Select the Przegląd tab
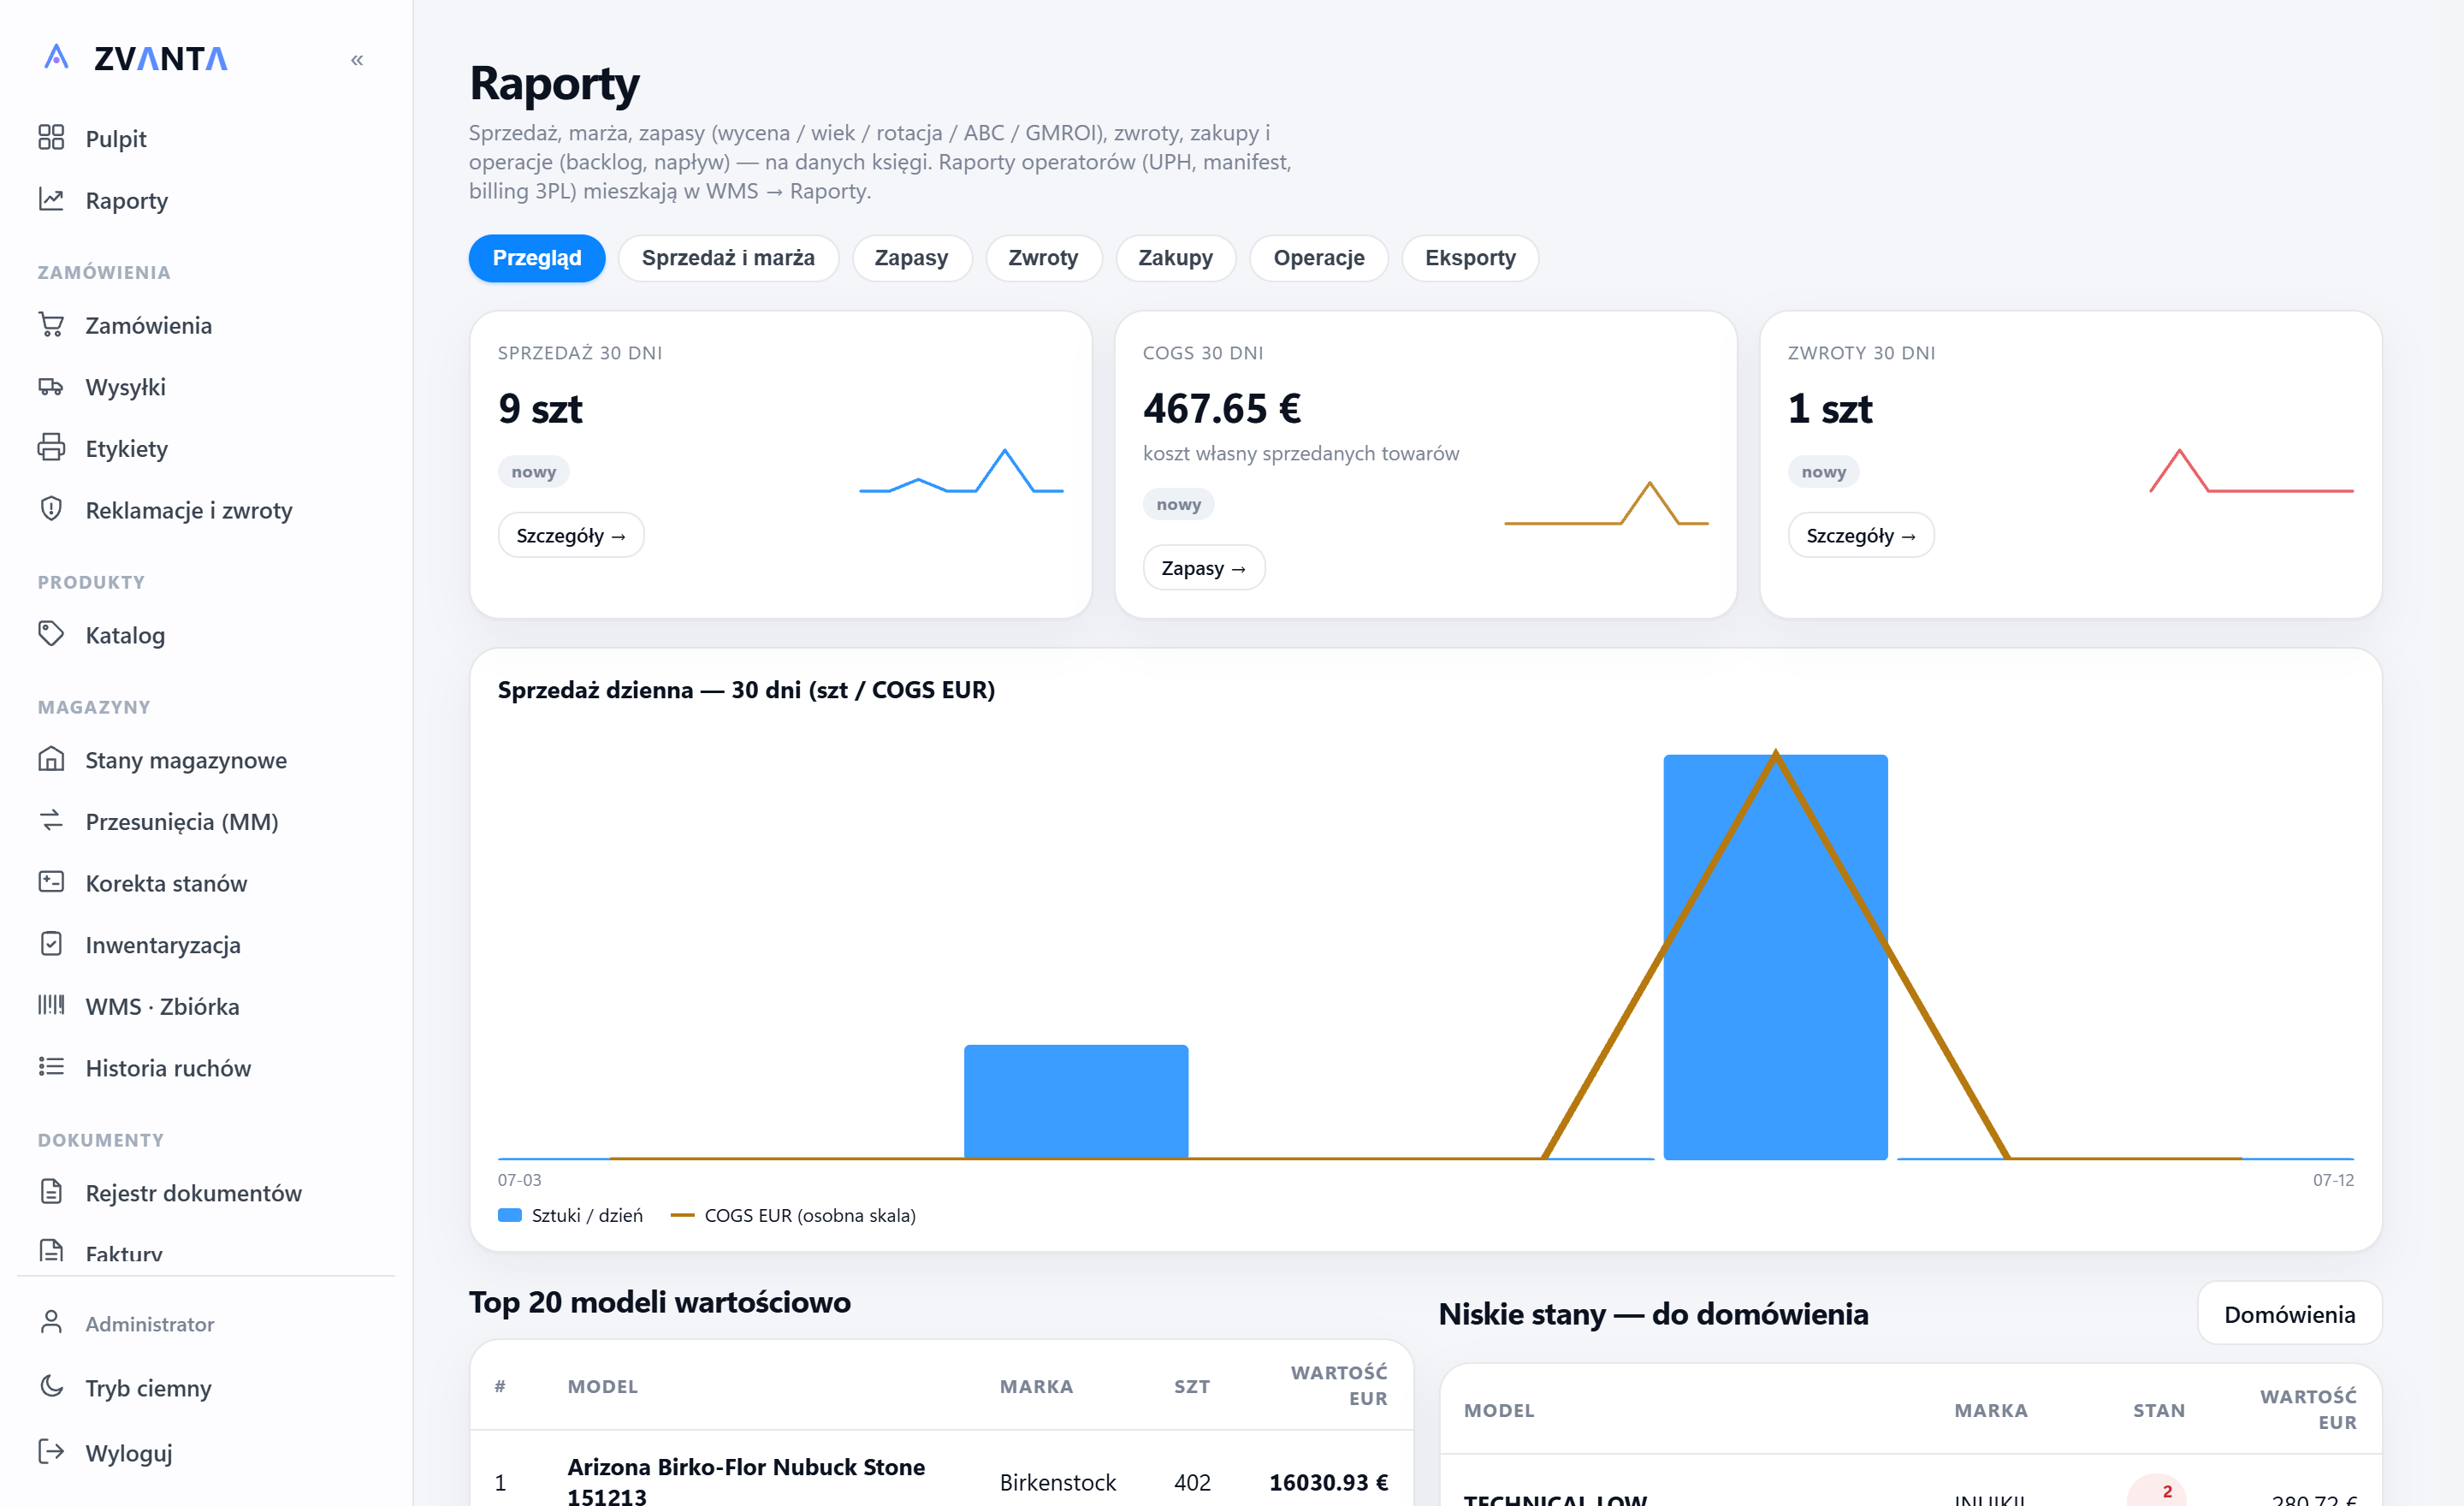The width and height of the screenshot is (2464, 1506). [537, 258]
